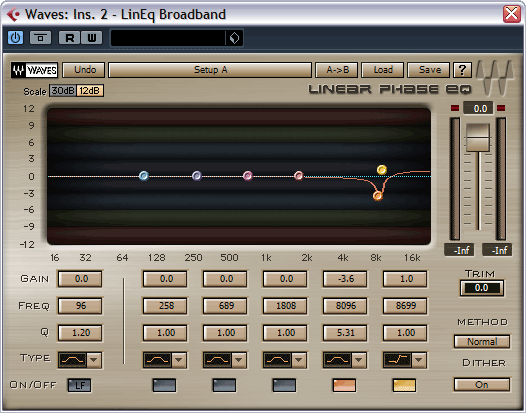Click the preset management diamond icon
The image size is (526, 413).
pos(234,38)
